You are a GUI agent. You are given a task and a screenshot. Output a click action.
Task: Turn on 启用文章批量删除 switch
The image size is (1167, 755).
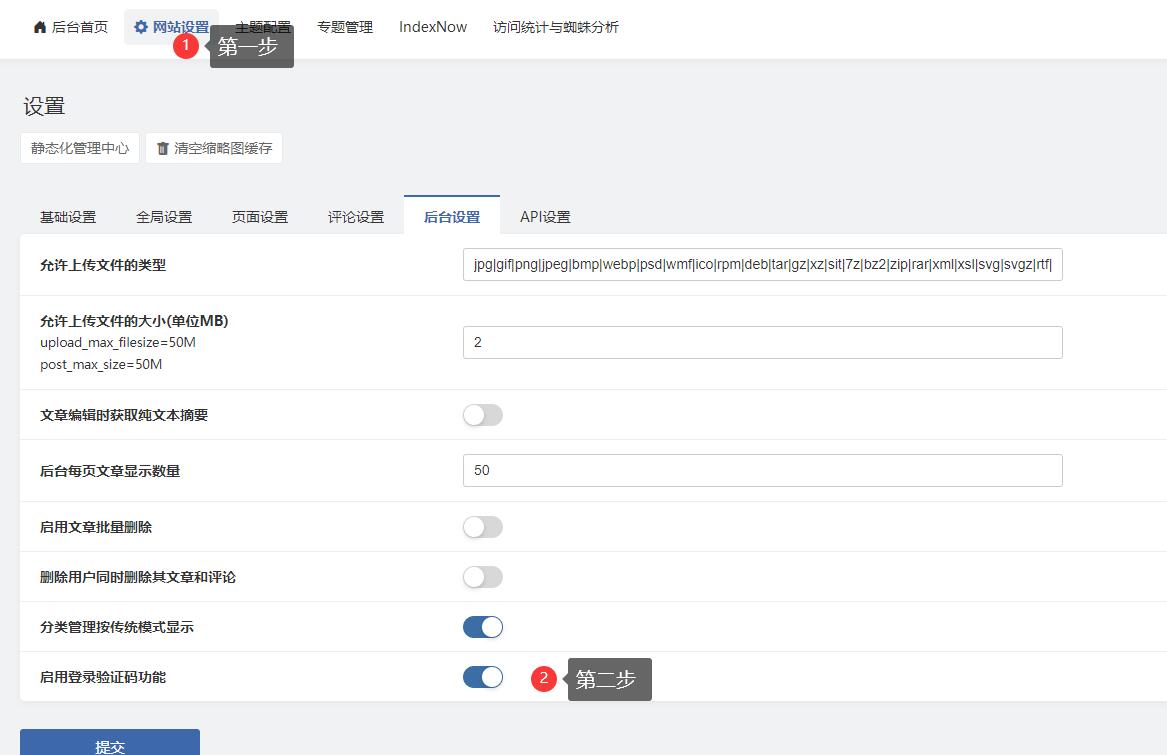[x=482, y=527]
